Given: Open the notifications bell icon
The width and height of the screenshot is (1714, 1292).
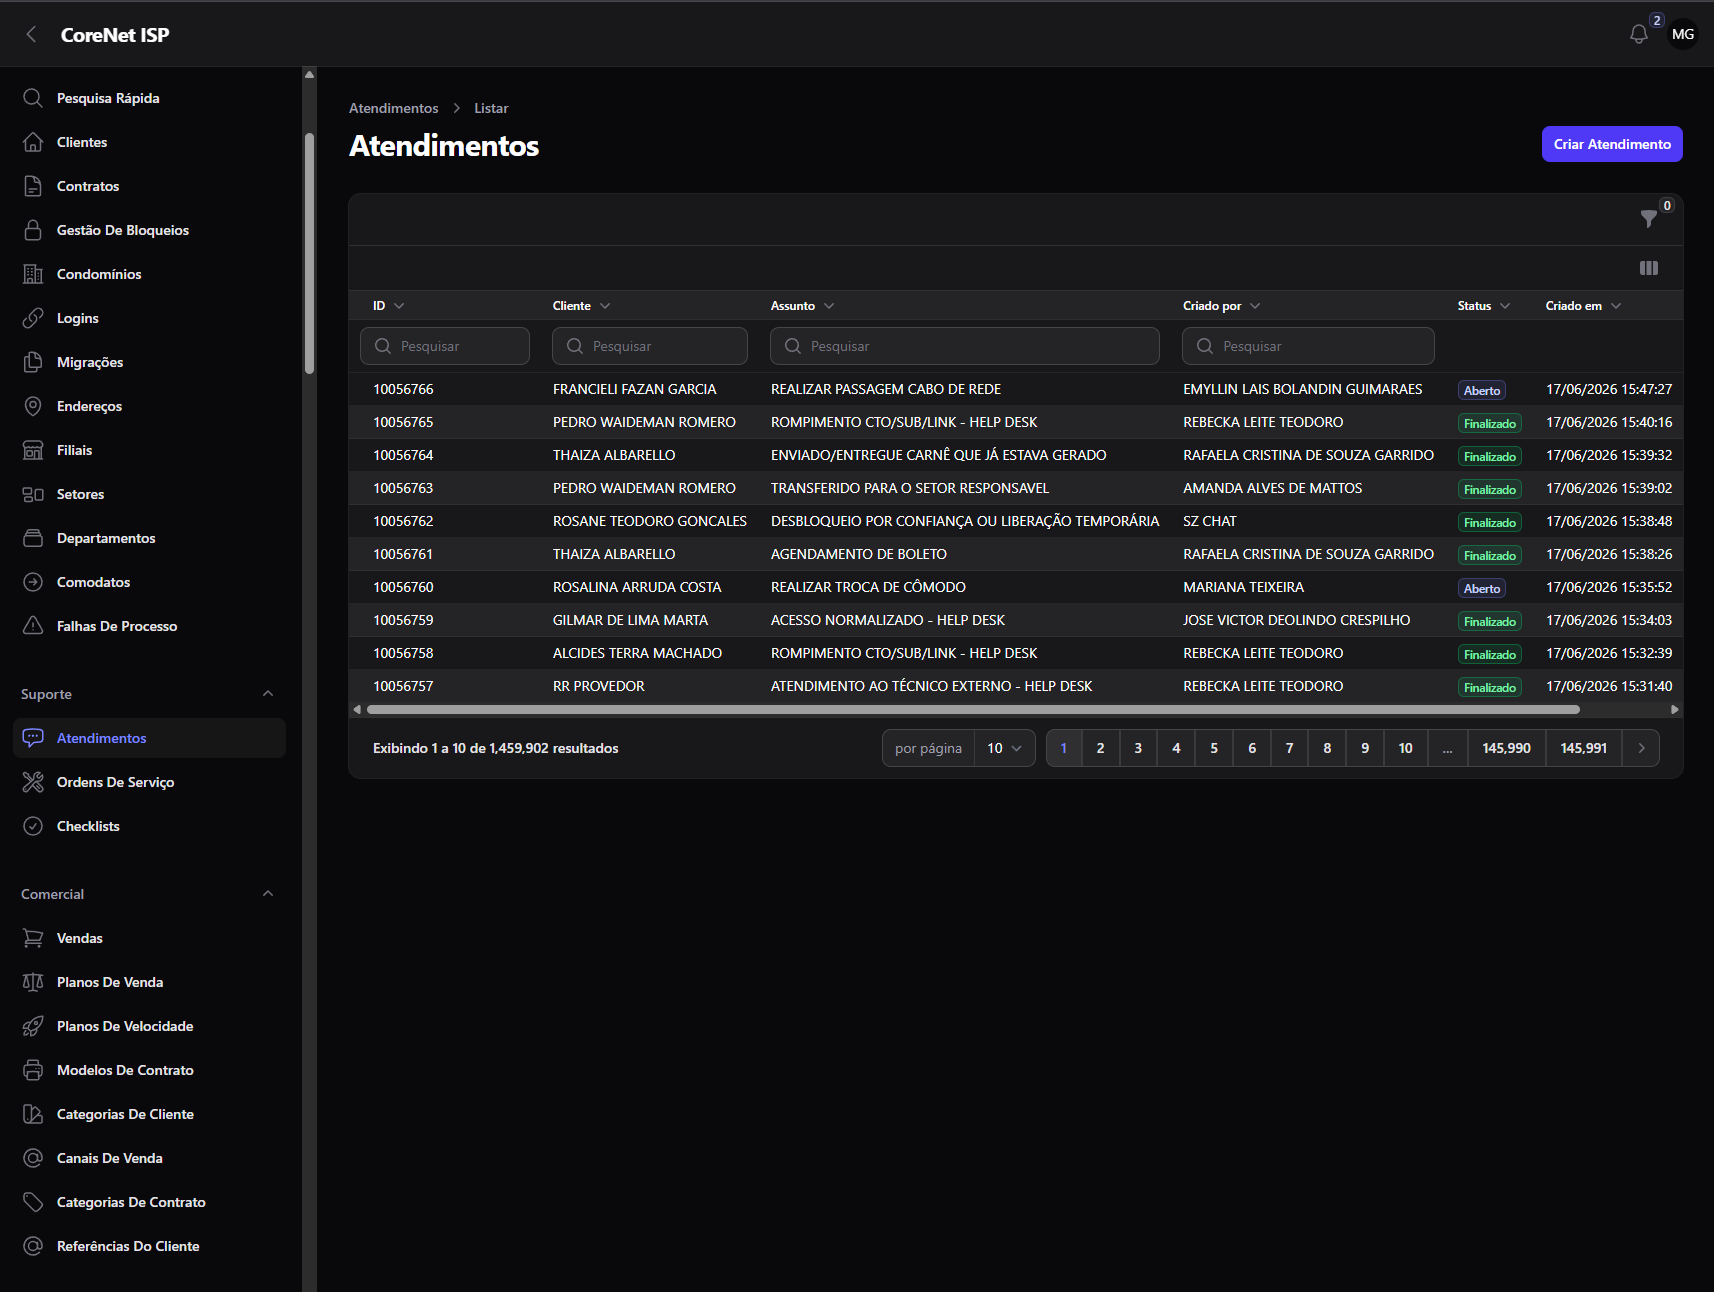Looking at the screenshot, I should pyautogui.click(x=1638, y=34).
